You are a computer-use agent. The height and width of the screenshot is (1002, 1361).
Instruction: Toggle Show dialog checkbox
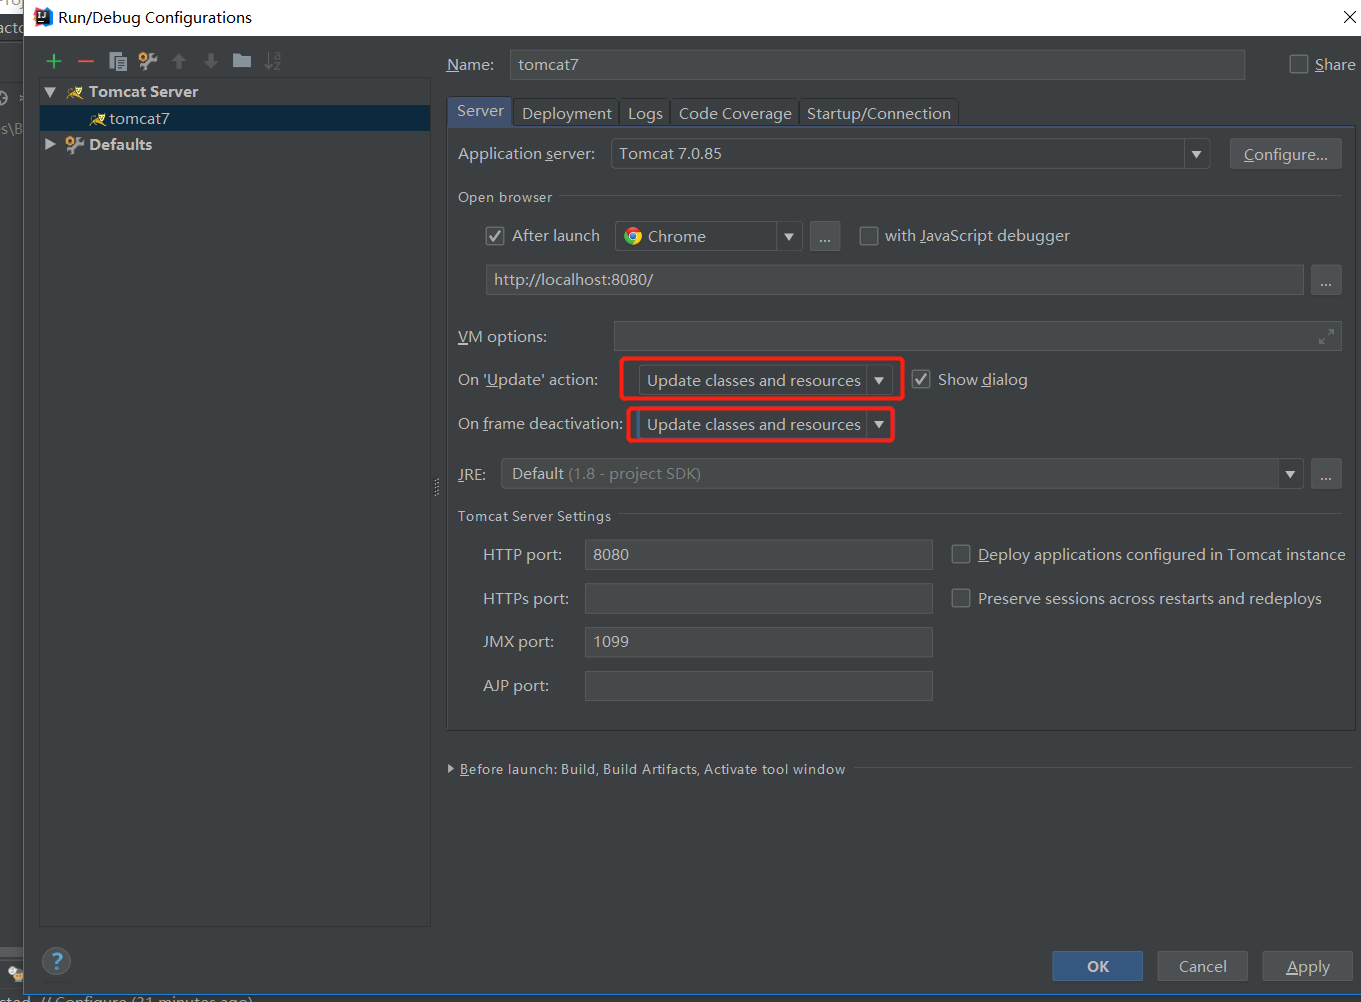click(x=921, y=380)
